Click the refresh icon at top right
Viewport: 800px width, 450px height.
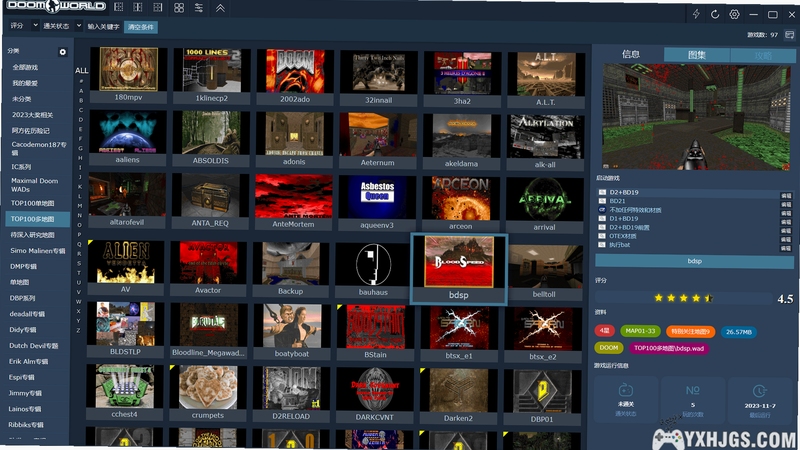[715, 14]
